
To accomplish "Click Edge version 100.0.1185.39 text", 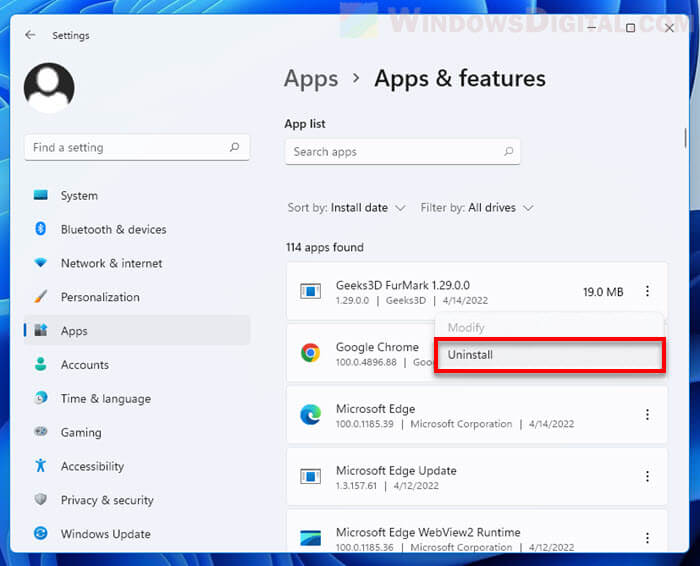I will coord(365,424).
